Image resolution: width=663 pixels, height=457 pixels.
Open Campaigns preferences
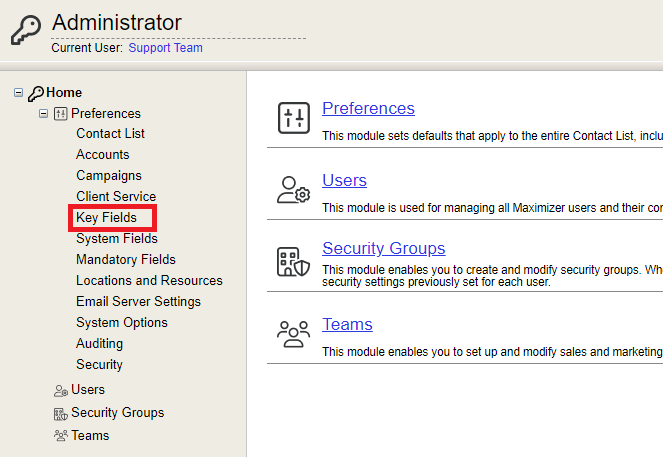tap(109, 175)
